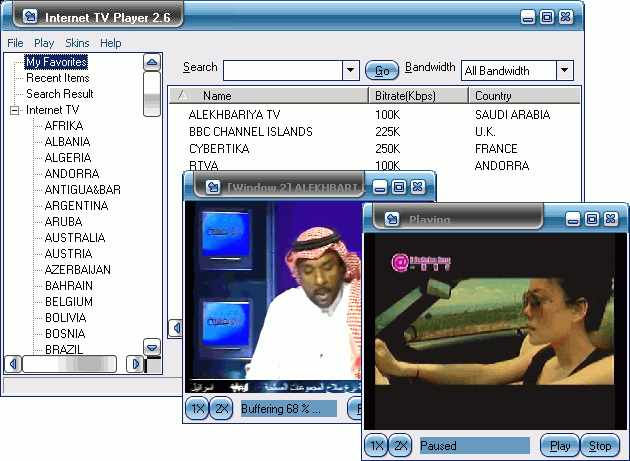Stop playback in Playing window

(x=600, y=445)
